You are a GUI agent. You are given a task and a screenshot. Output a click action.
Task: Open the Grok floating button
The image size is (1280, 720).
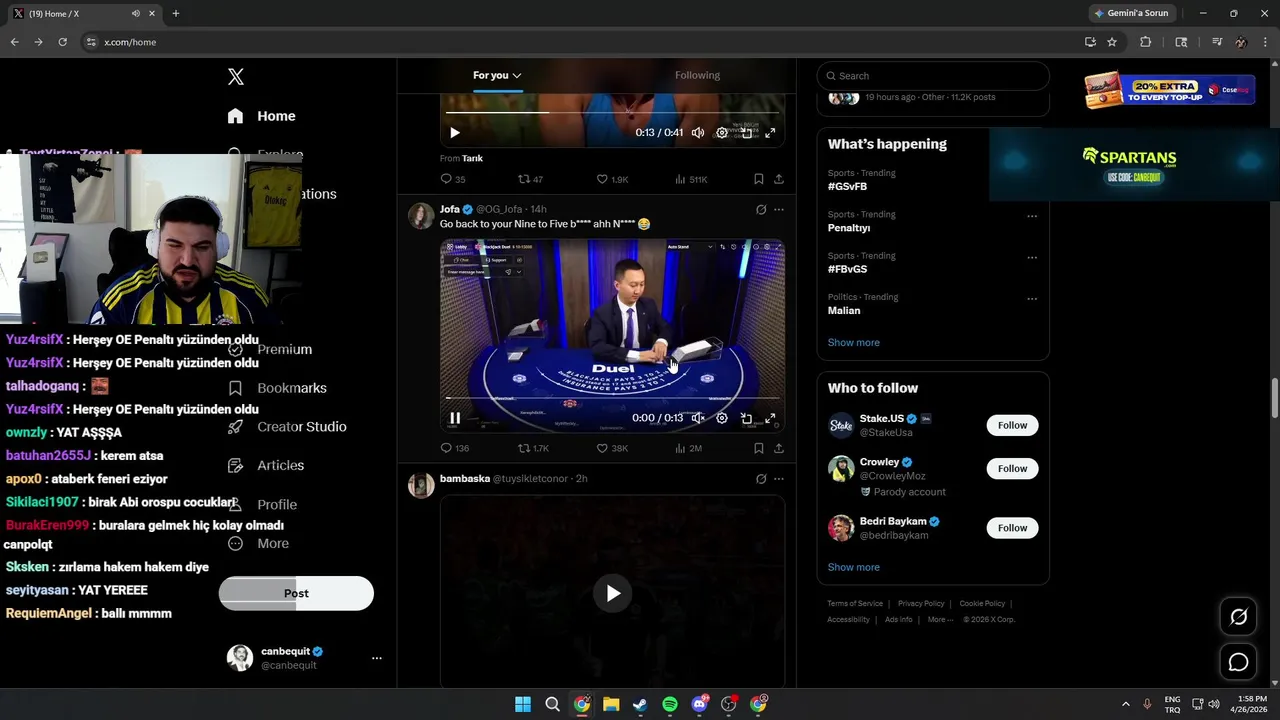click(1238, 617)
